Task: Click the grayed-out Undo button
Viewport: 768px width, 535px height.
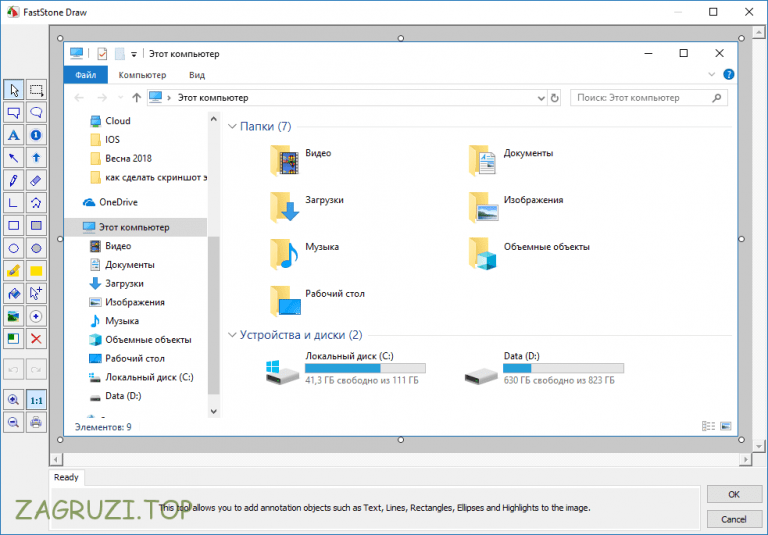Action: tap(14, 369)
